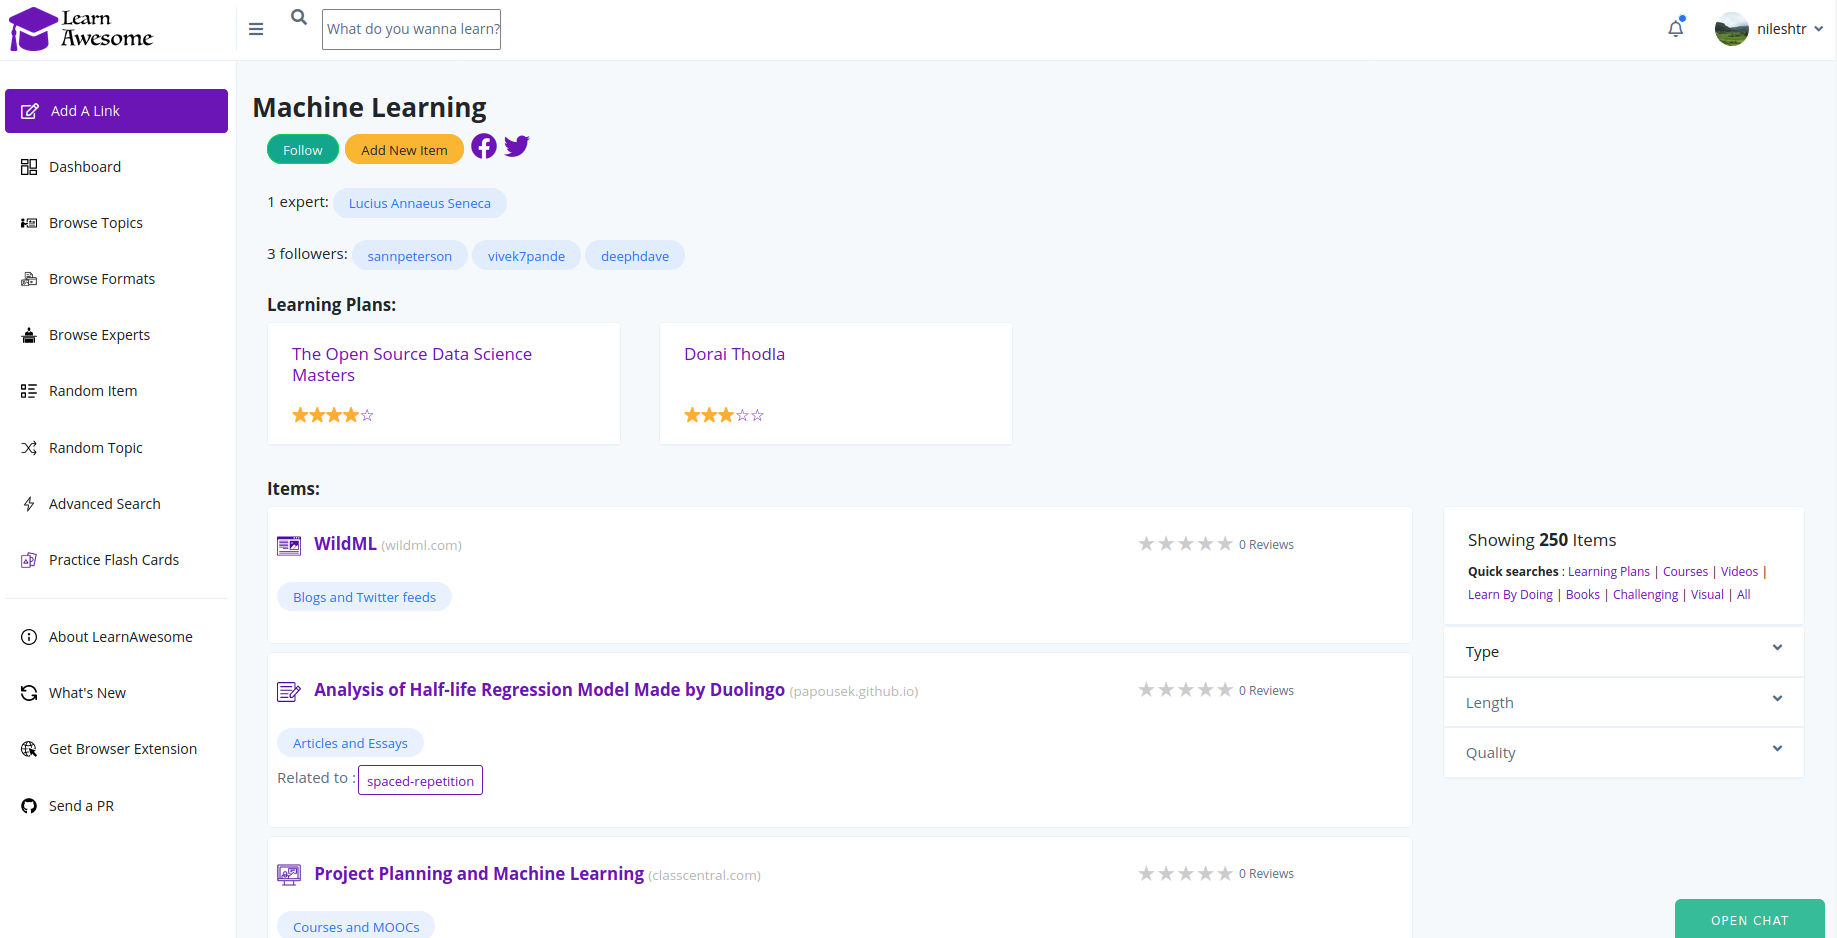Screen dimensions: 1837x938
Task: Open the WildML item link
Action: (345, 544)
